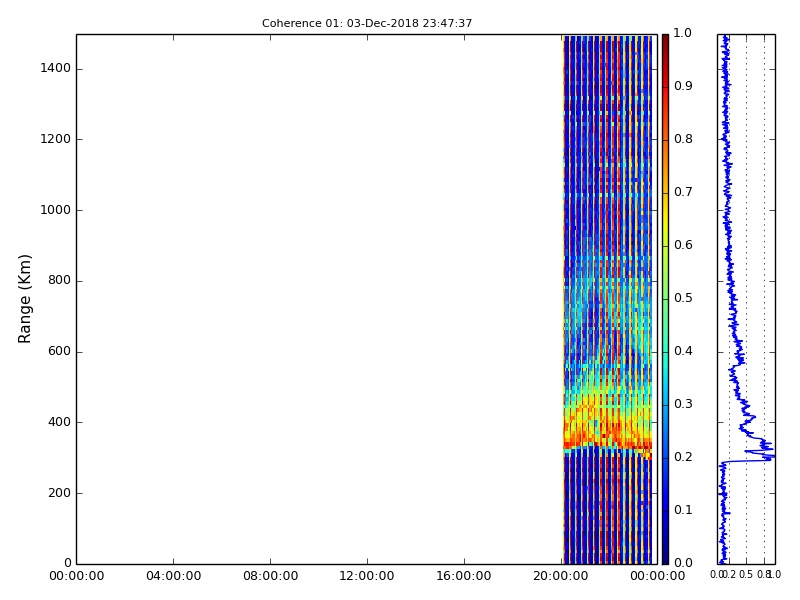Click the 0.4 colorbar label
This screenshot has width=800, height=600.
[683, 351]
